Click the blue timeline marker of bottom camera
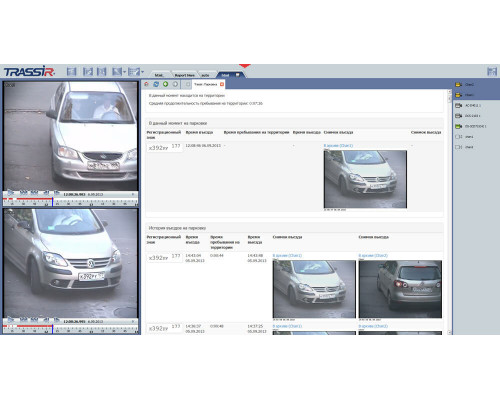The image size is (500, 400). [x=52, y=329]
